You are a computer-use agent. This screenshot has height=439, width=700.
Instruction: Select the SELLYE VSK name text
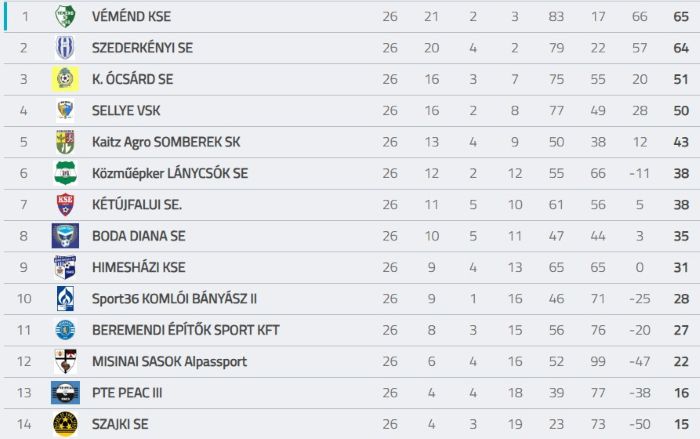click(x=126, y=110)
